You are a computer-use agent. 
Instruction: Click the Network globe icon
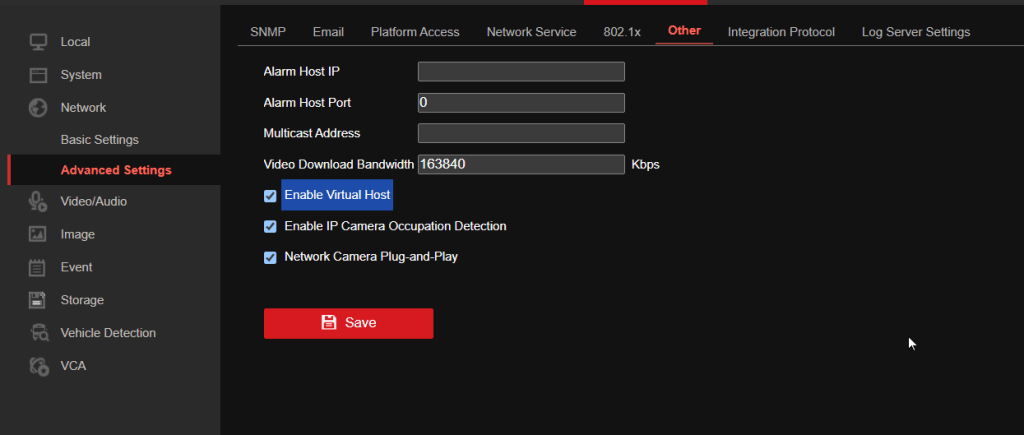(38, 107)
